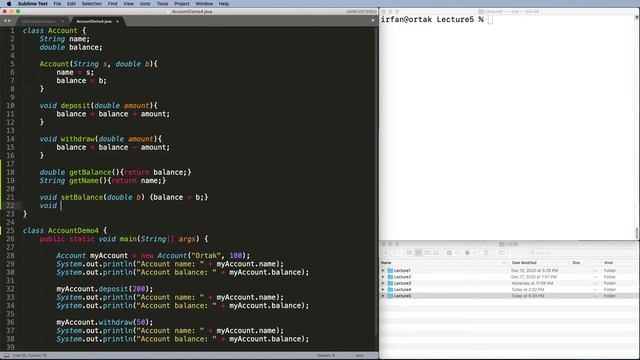The height and width of the screenshot is (360, 640).
Task: Open Finder group-by options dropdown
Action: point(451,253)
